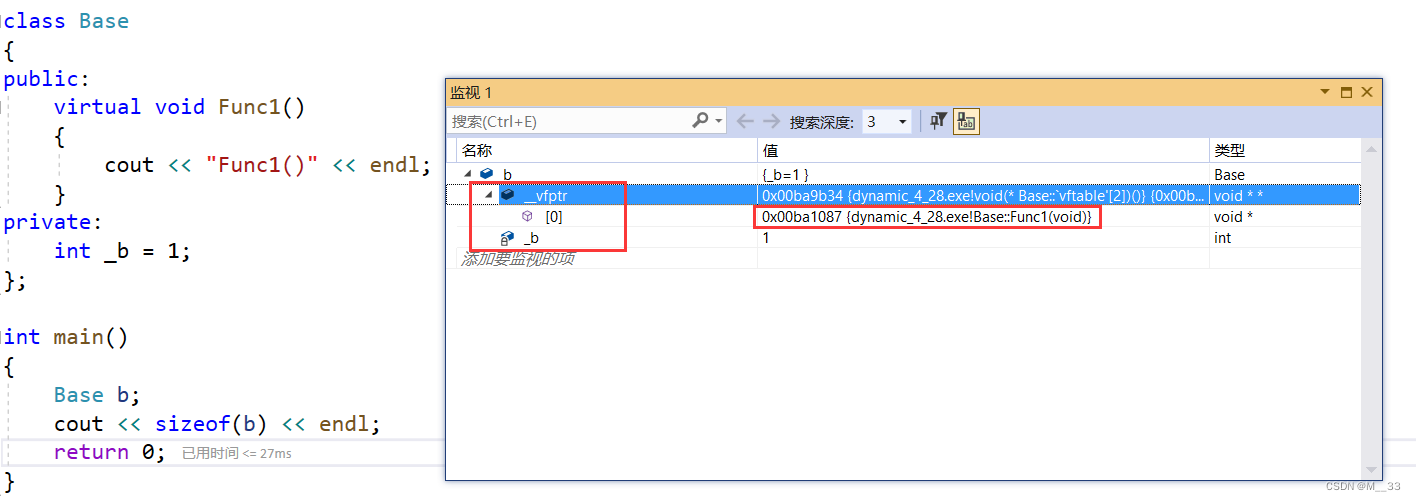Click the blue cube icon beside b
The height and width of the screenshot is (501, 1416).
(x=486, y=174)
